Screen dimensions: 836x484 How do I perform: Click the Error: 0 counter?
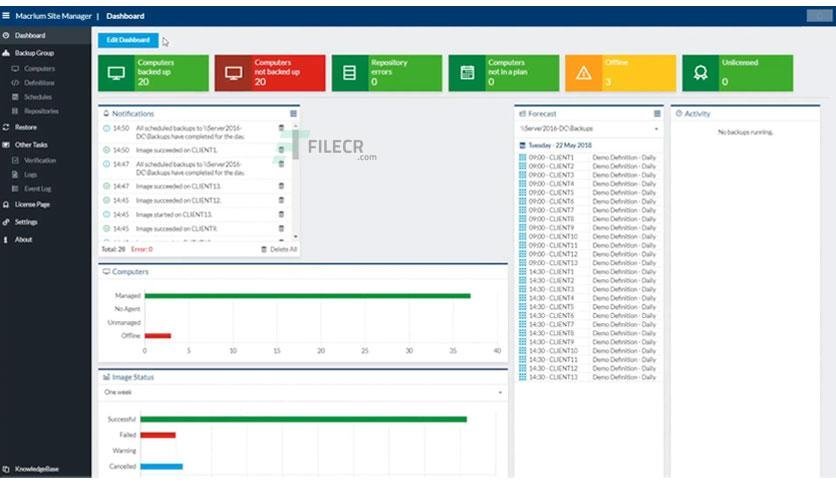142,249
